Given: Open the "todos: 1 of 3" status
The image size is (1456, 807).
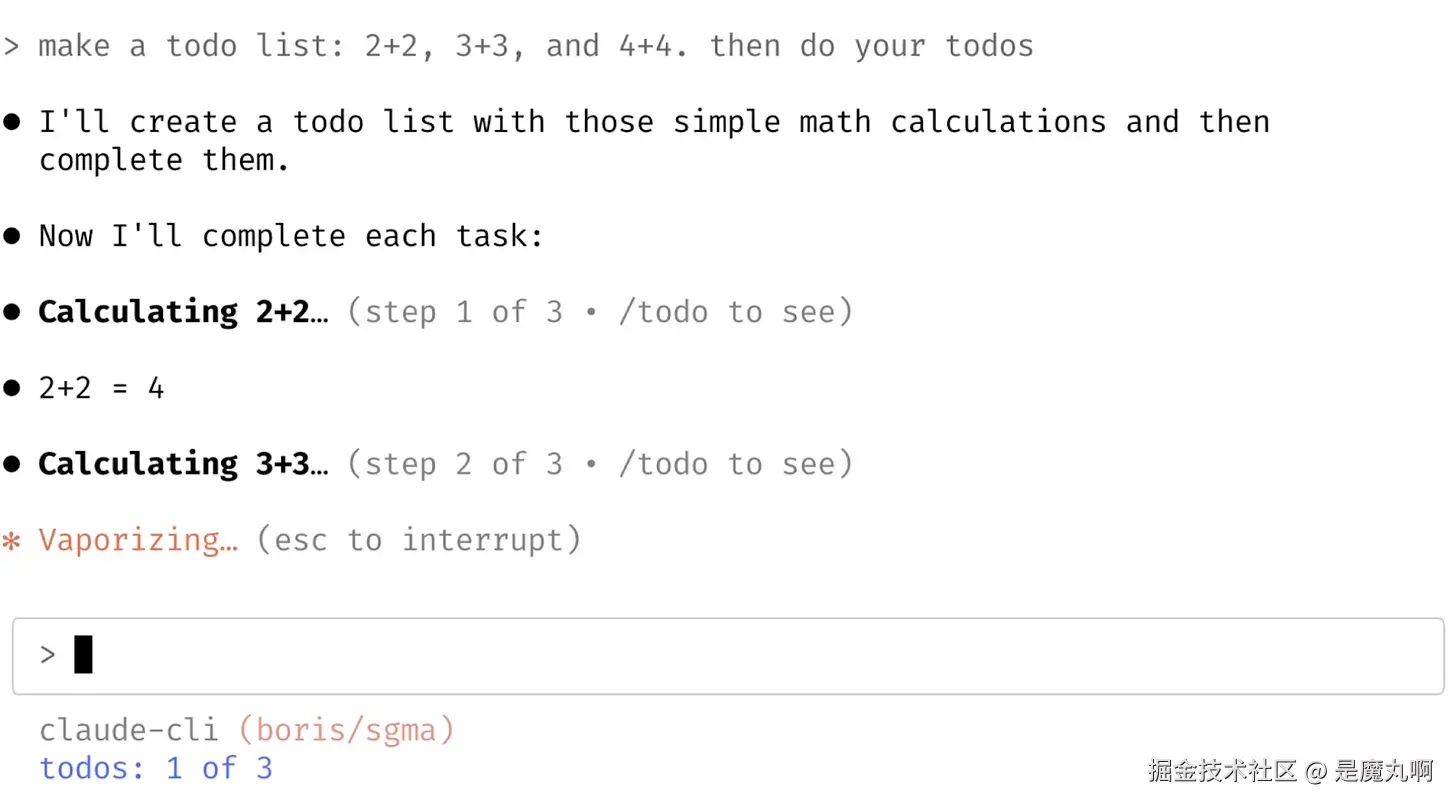Looking at the screenshot, I should point(155,768).
